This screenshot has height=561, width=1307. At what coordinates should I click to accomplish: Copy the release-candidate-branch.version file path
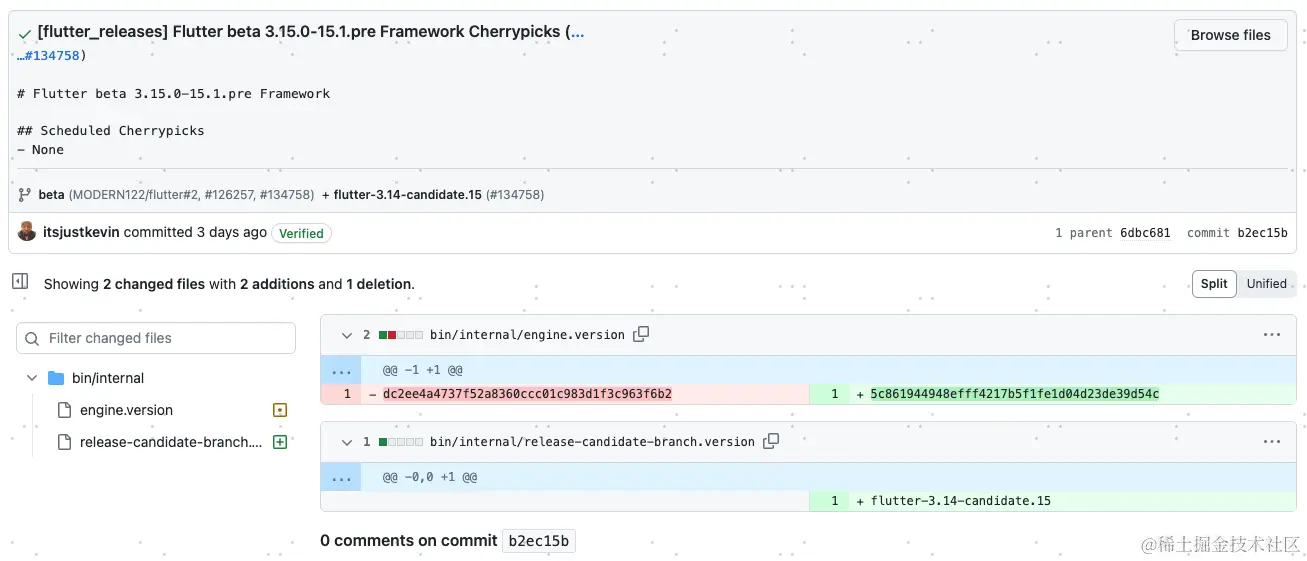pyautogui.click(x=771, y=441)
